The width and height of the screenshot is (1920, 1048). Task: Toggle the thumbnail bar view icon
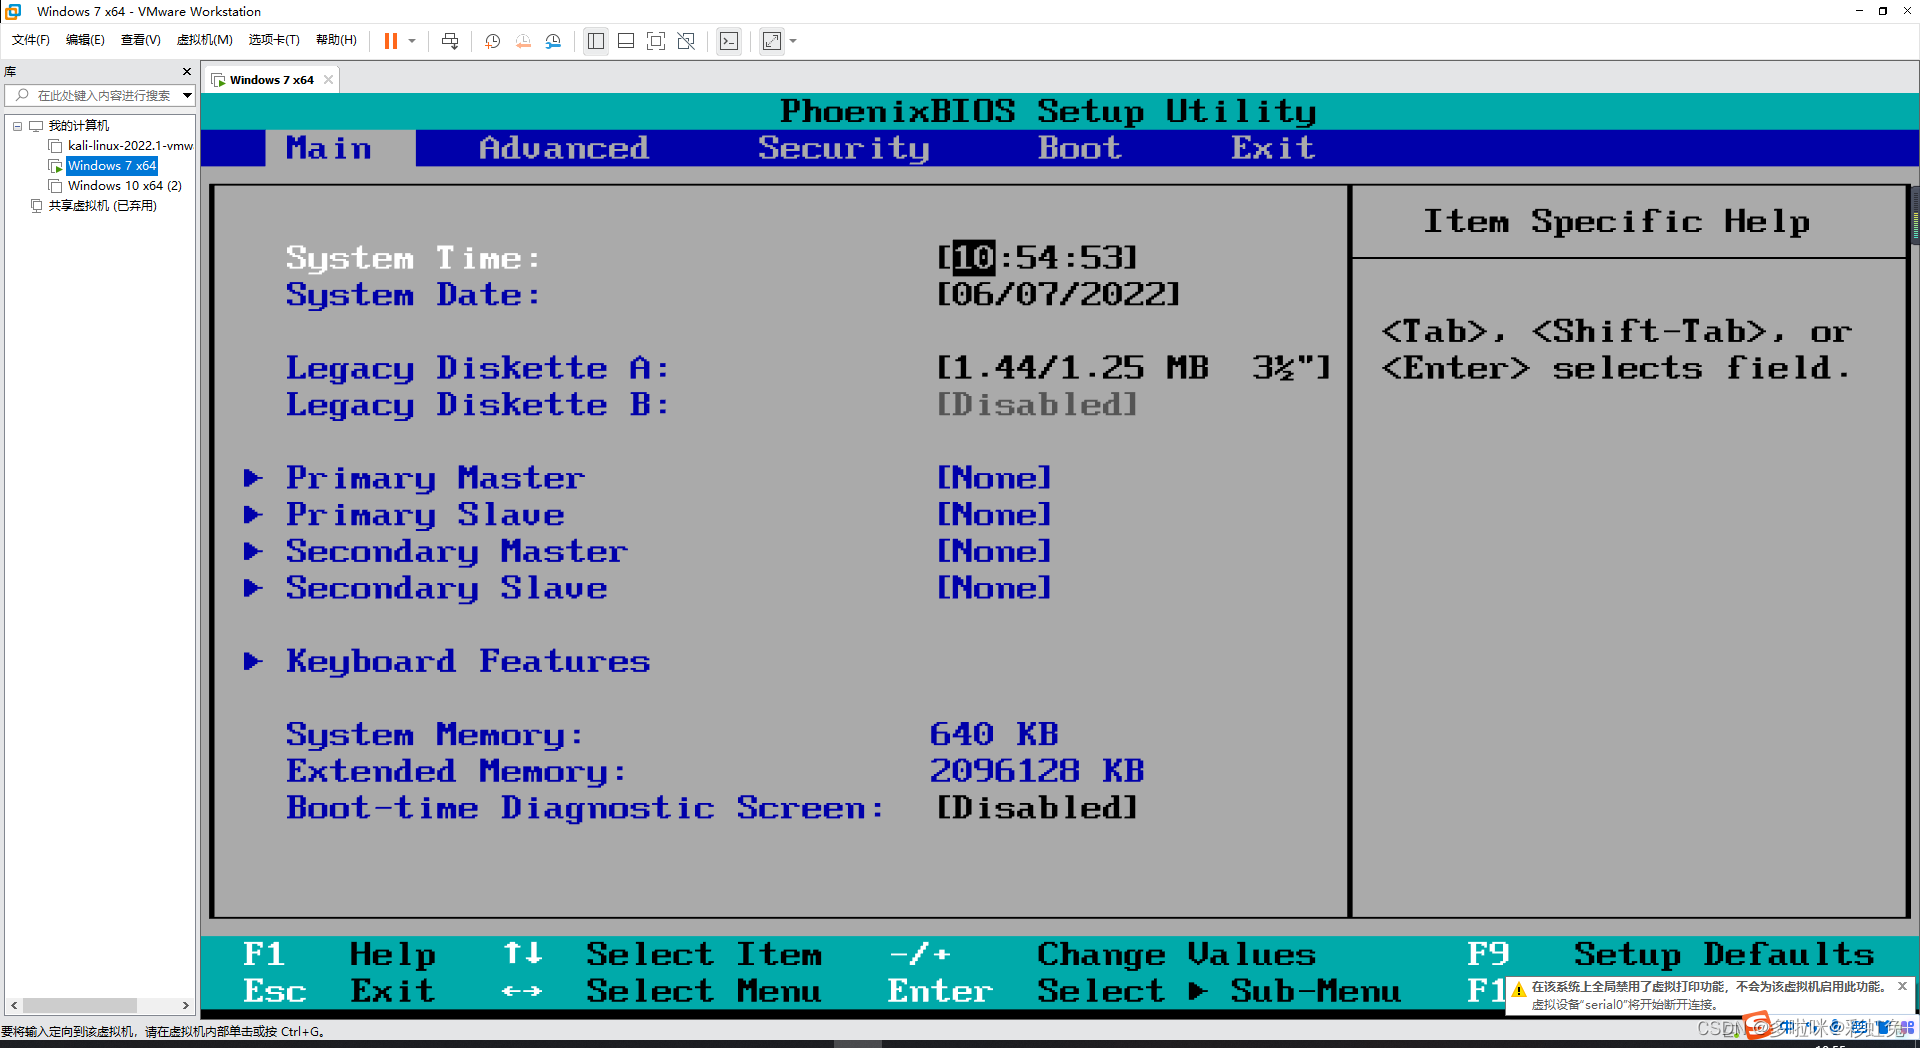[x=626, y=41]
